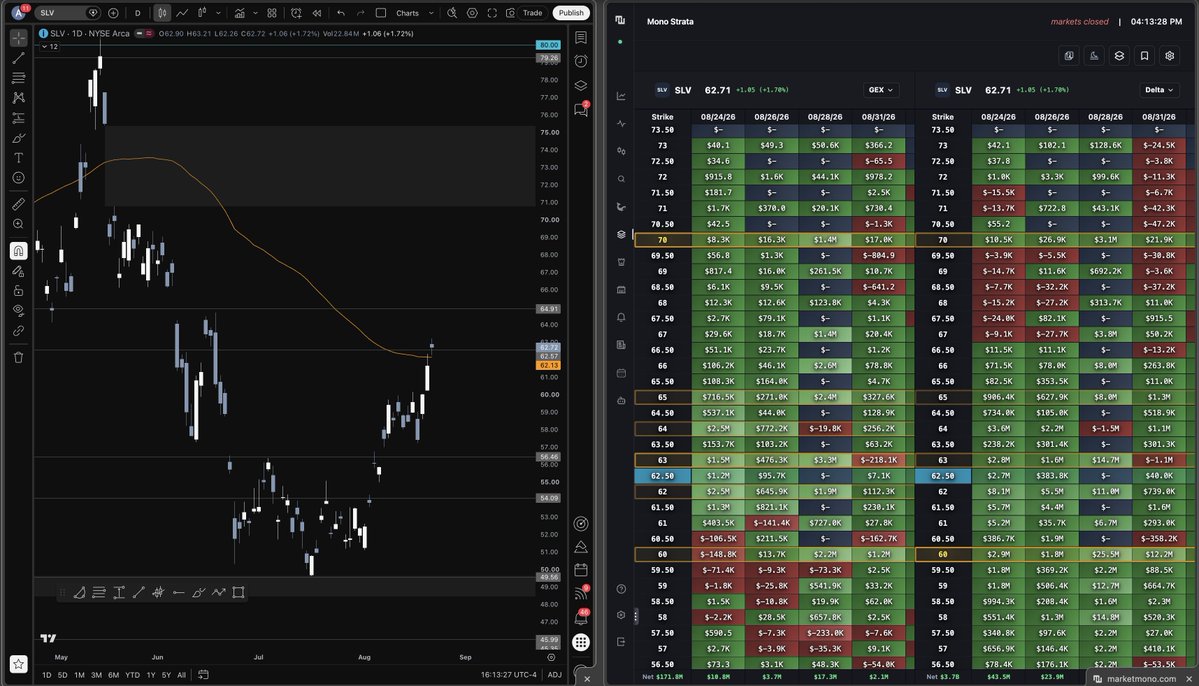
Task: Click the bookmark icon in Mono Strata
Action: pyautogui.click(x=1144, y=56)
